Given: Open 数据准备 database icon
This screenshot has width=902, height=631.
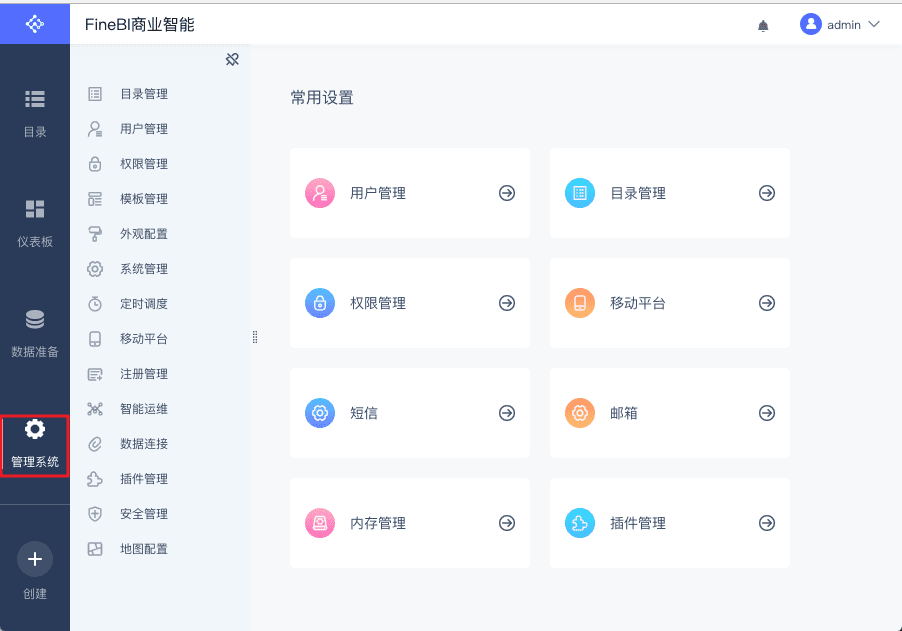Looking at the screenshot, I should click(x=35, y=331).
